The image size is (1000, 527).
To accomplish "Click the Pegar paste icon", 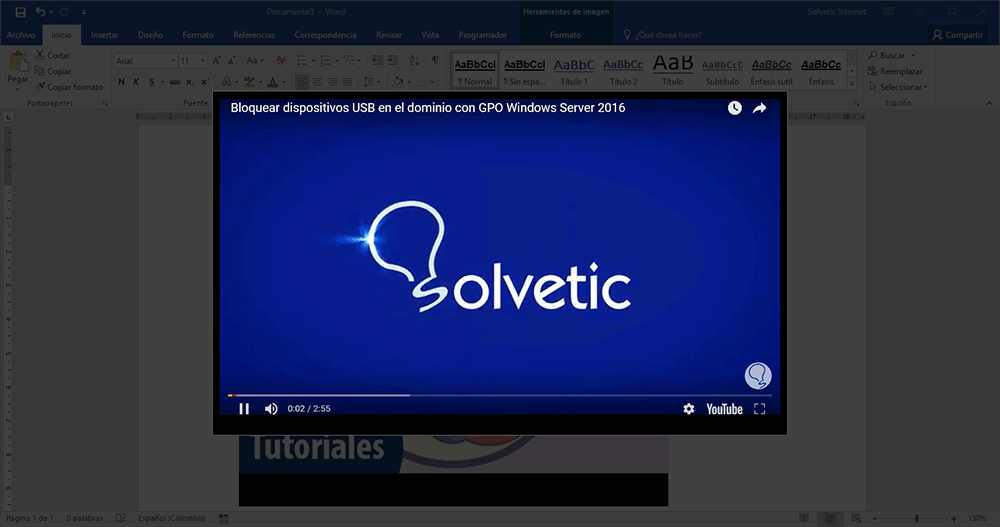I will point(18,63).
